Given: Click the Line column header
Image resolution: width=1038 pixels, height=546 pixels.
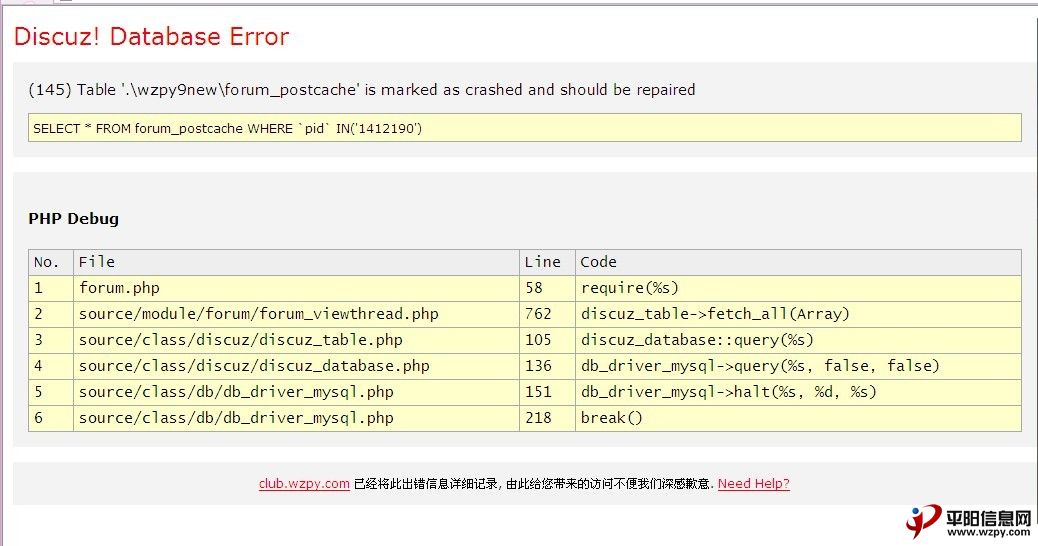Looking at the screenshot, I should pyautogui.click(x=547, y=262).
